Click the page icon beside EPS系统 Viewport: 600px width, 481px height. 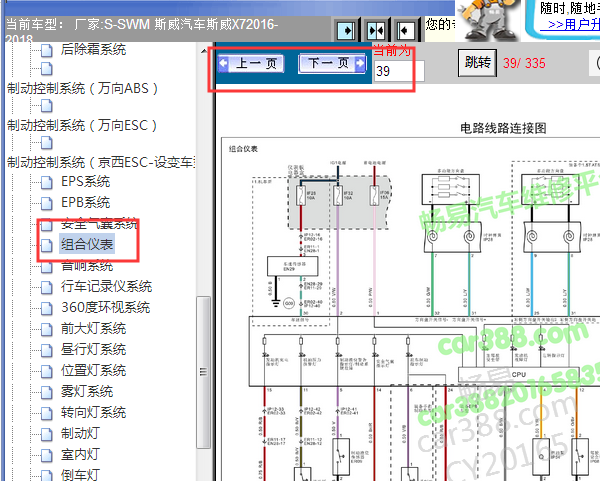(47, 183)
